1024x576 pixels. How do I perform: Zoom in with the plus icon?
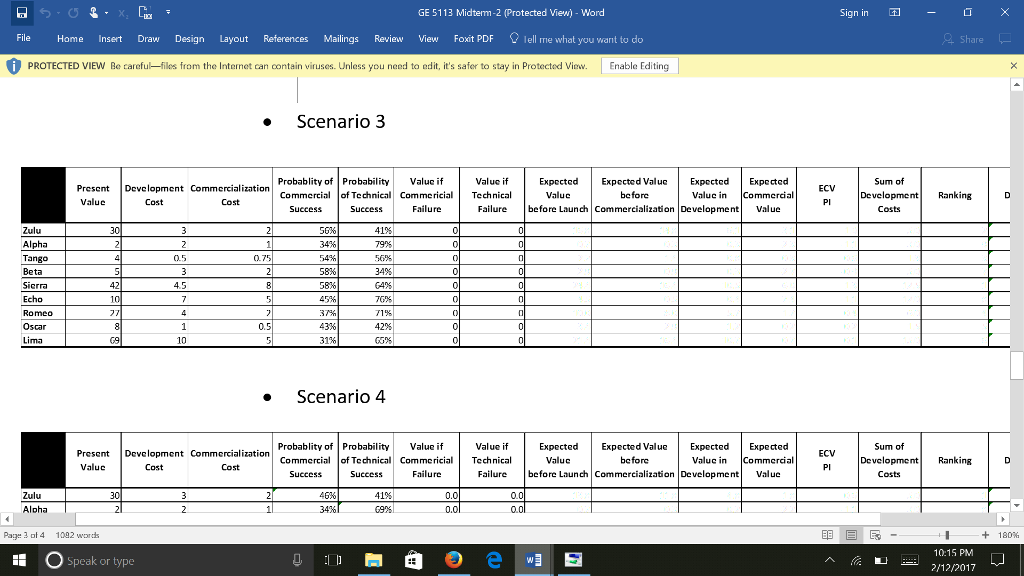click(986, 534)
